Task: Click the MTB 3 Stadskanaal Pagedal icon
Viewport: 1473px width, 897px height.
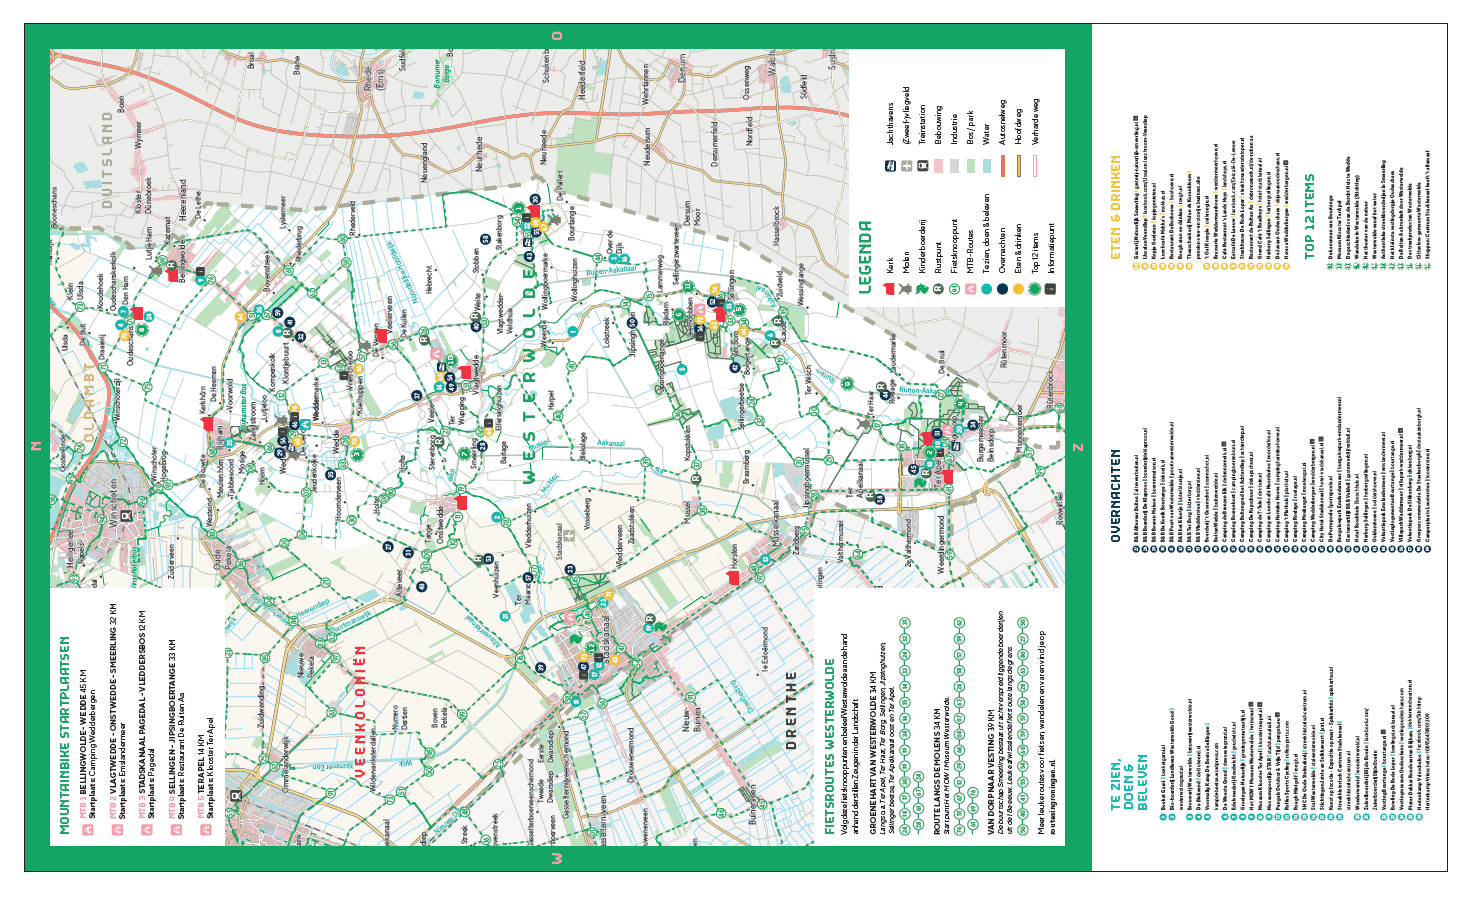Action: (x=146, y=831)
